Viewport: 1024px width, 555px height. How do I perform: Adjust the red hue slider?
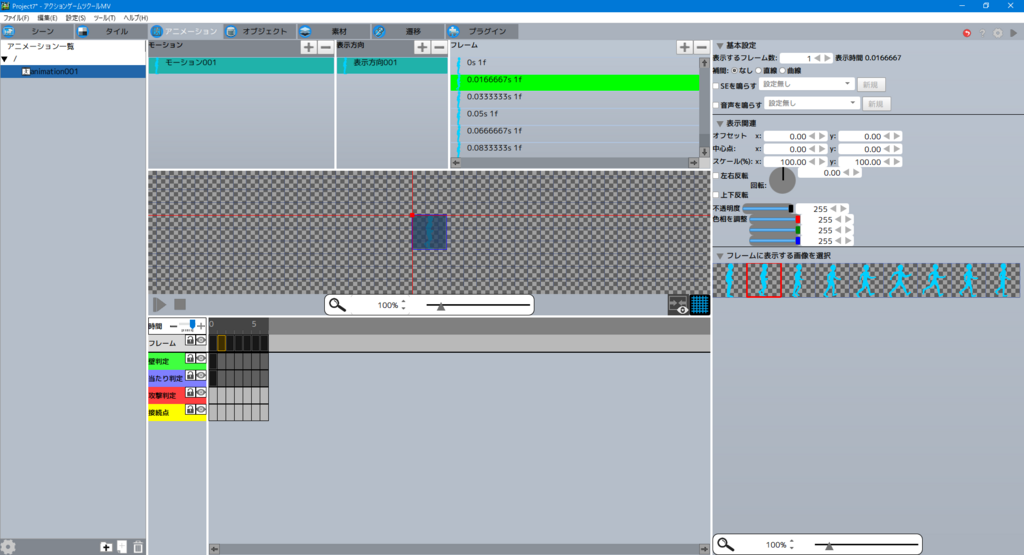click(x=775, y=220)
